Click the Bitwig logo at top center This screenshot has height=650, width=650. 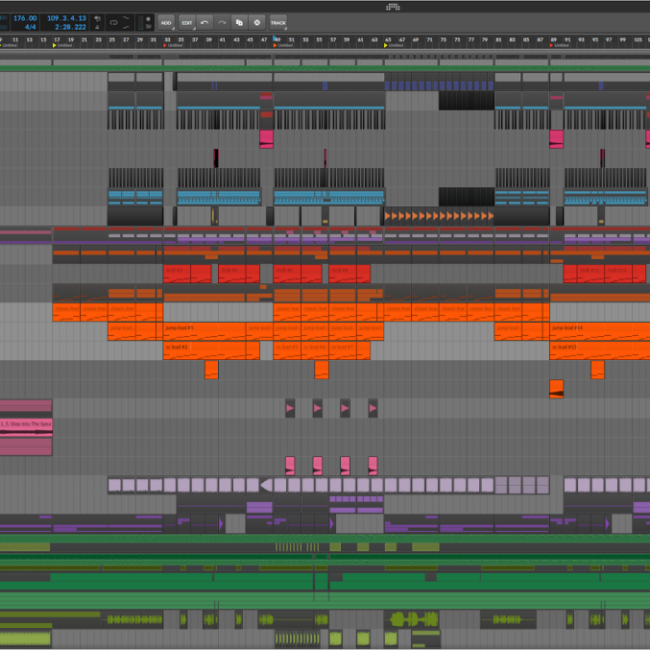coord(393,6)
